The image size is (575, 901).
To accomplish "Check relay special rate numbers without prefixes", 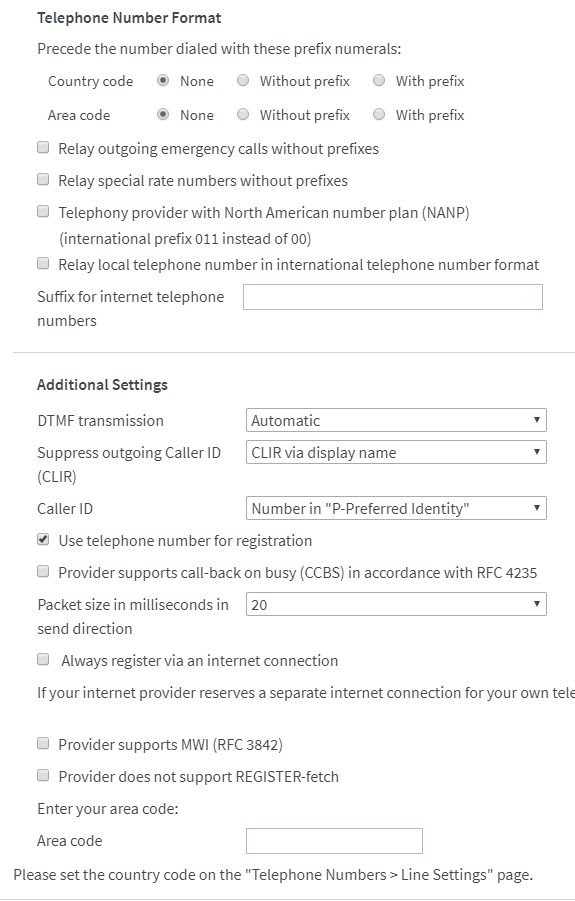I will point(43,179).
